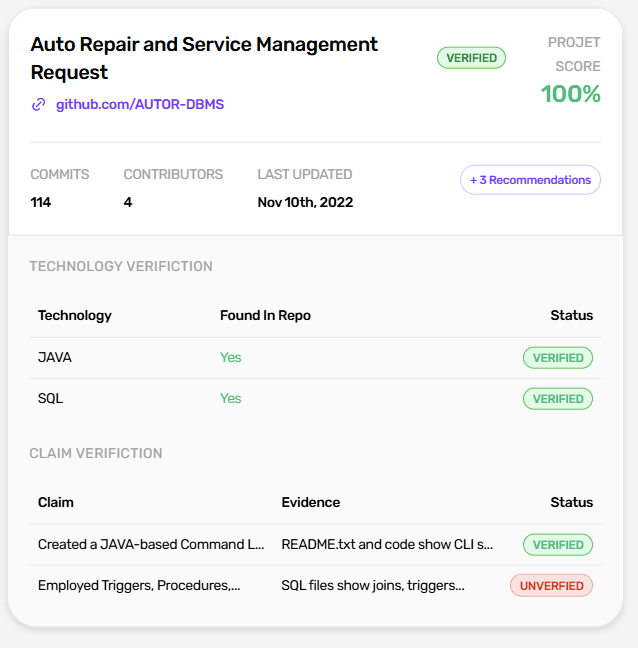The width and height of the screenshot is (638, 648).
Task: Expand truncated claim 'Employed Triggers, Procedures,...'
Action: coord(139,585)
